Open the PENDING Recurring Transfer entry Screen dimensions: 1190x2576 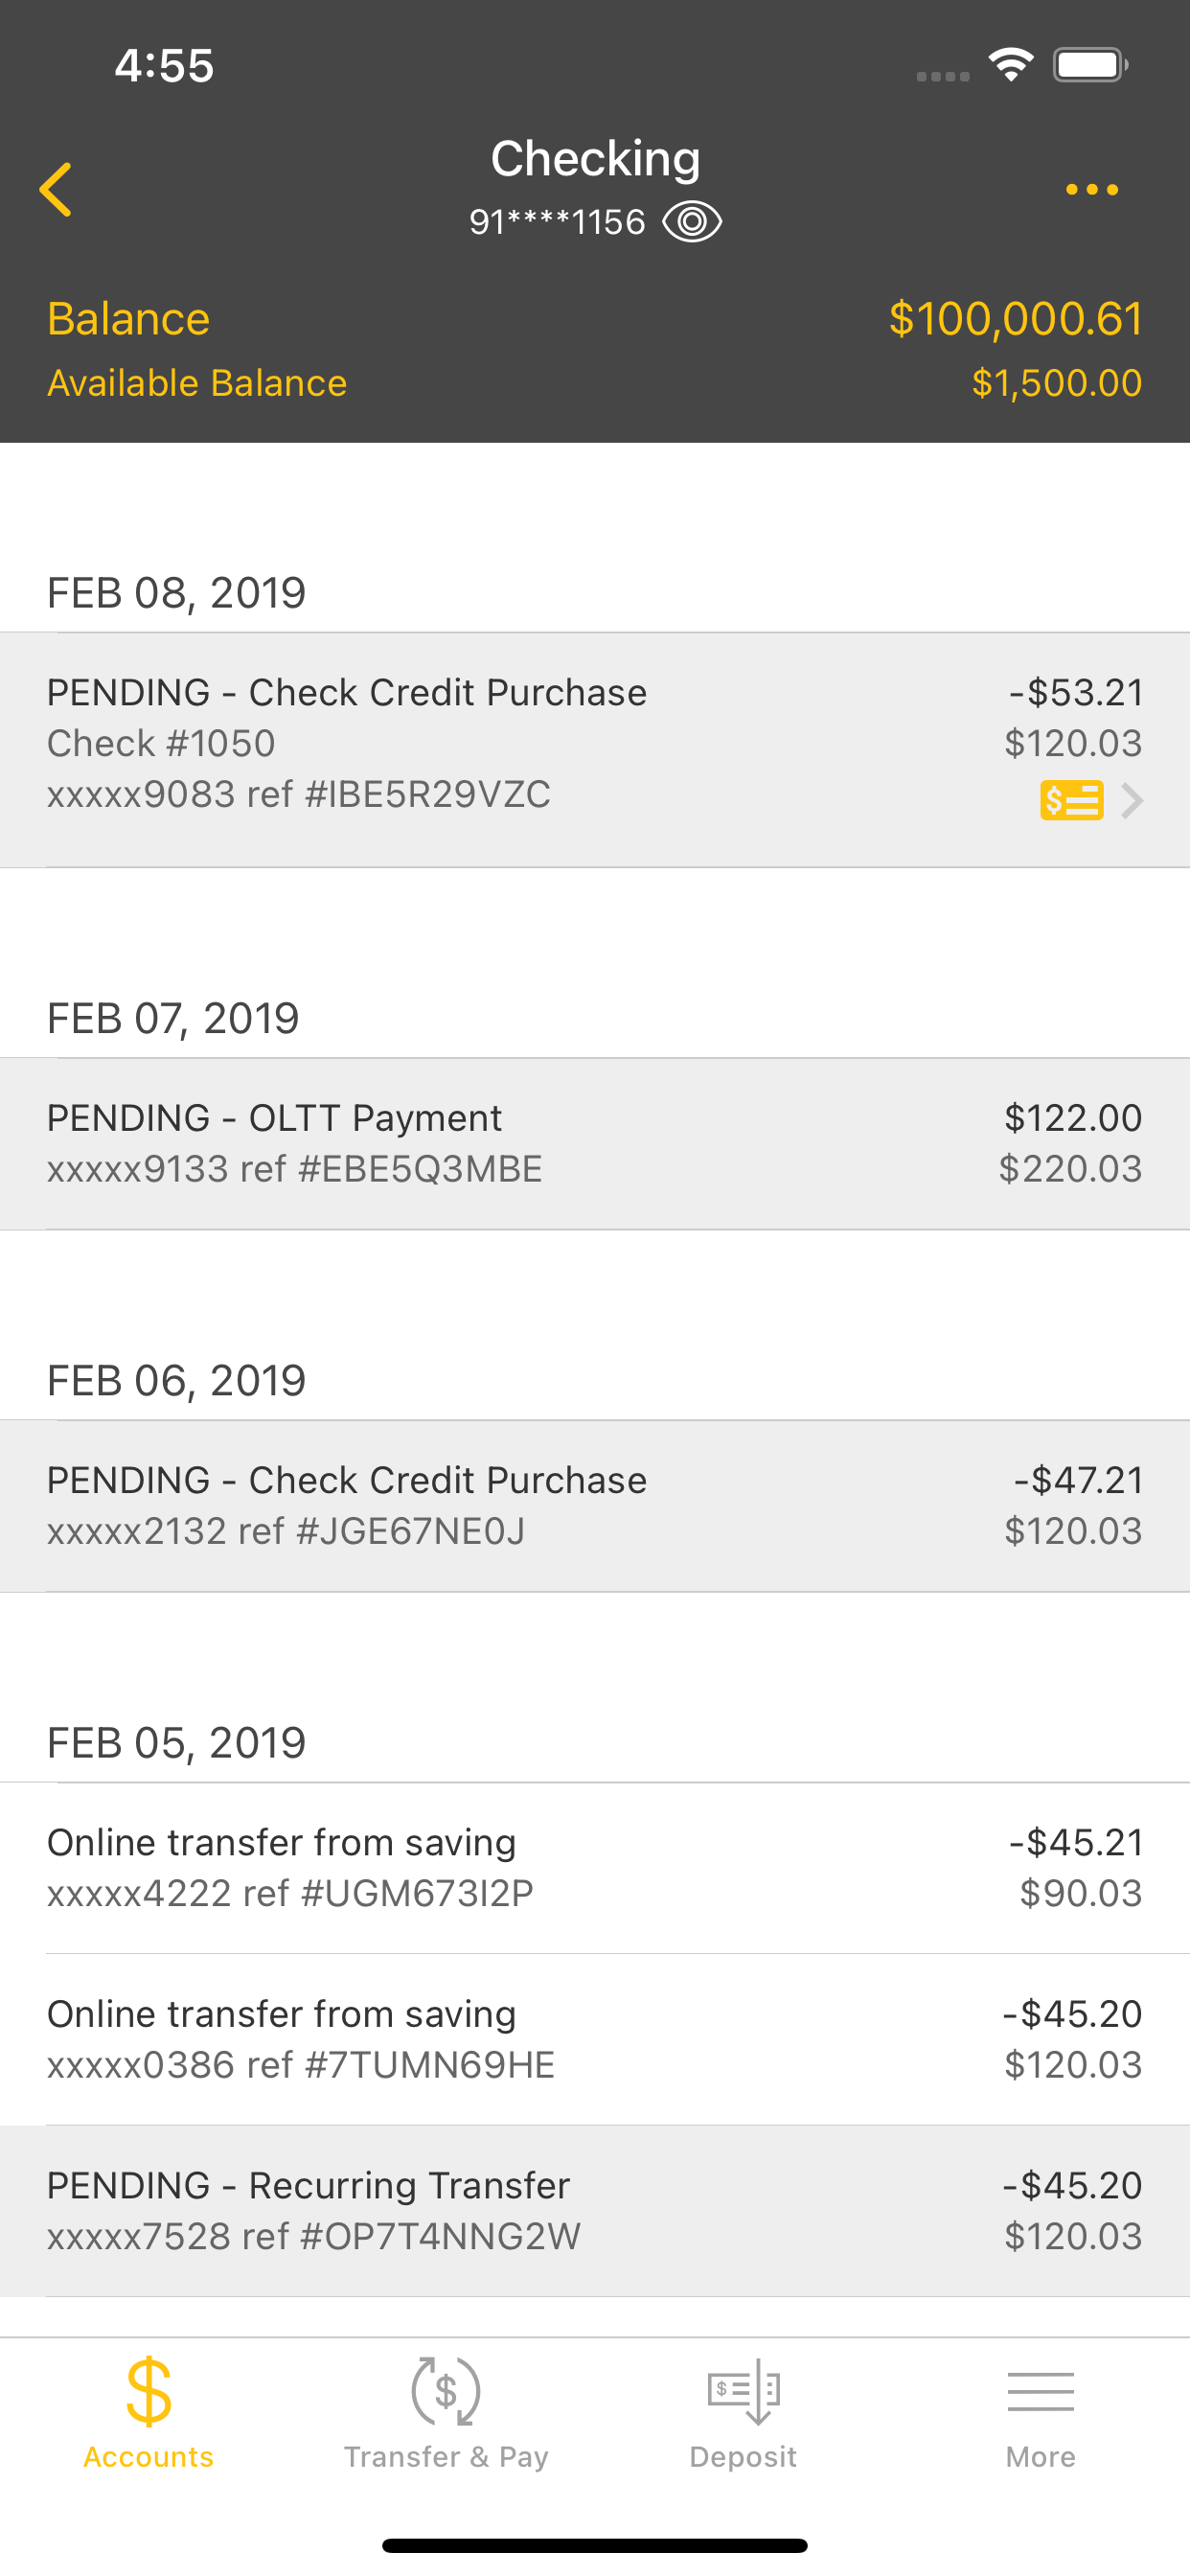point(595,2211)
